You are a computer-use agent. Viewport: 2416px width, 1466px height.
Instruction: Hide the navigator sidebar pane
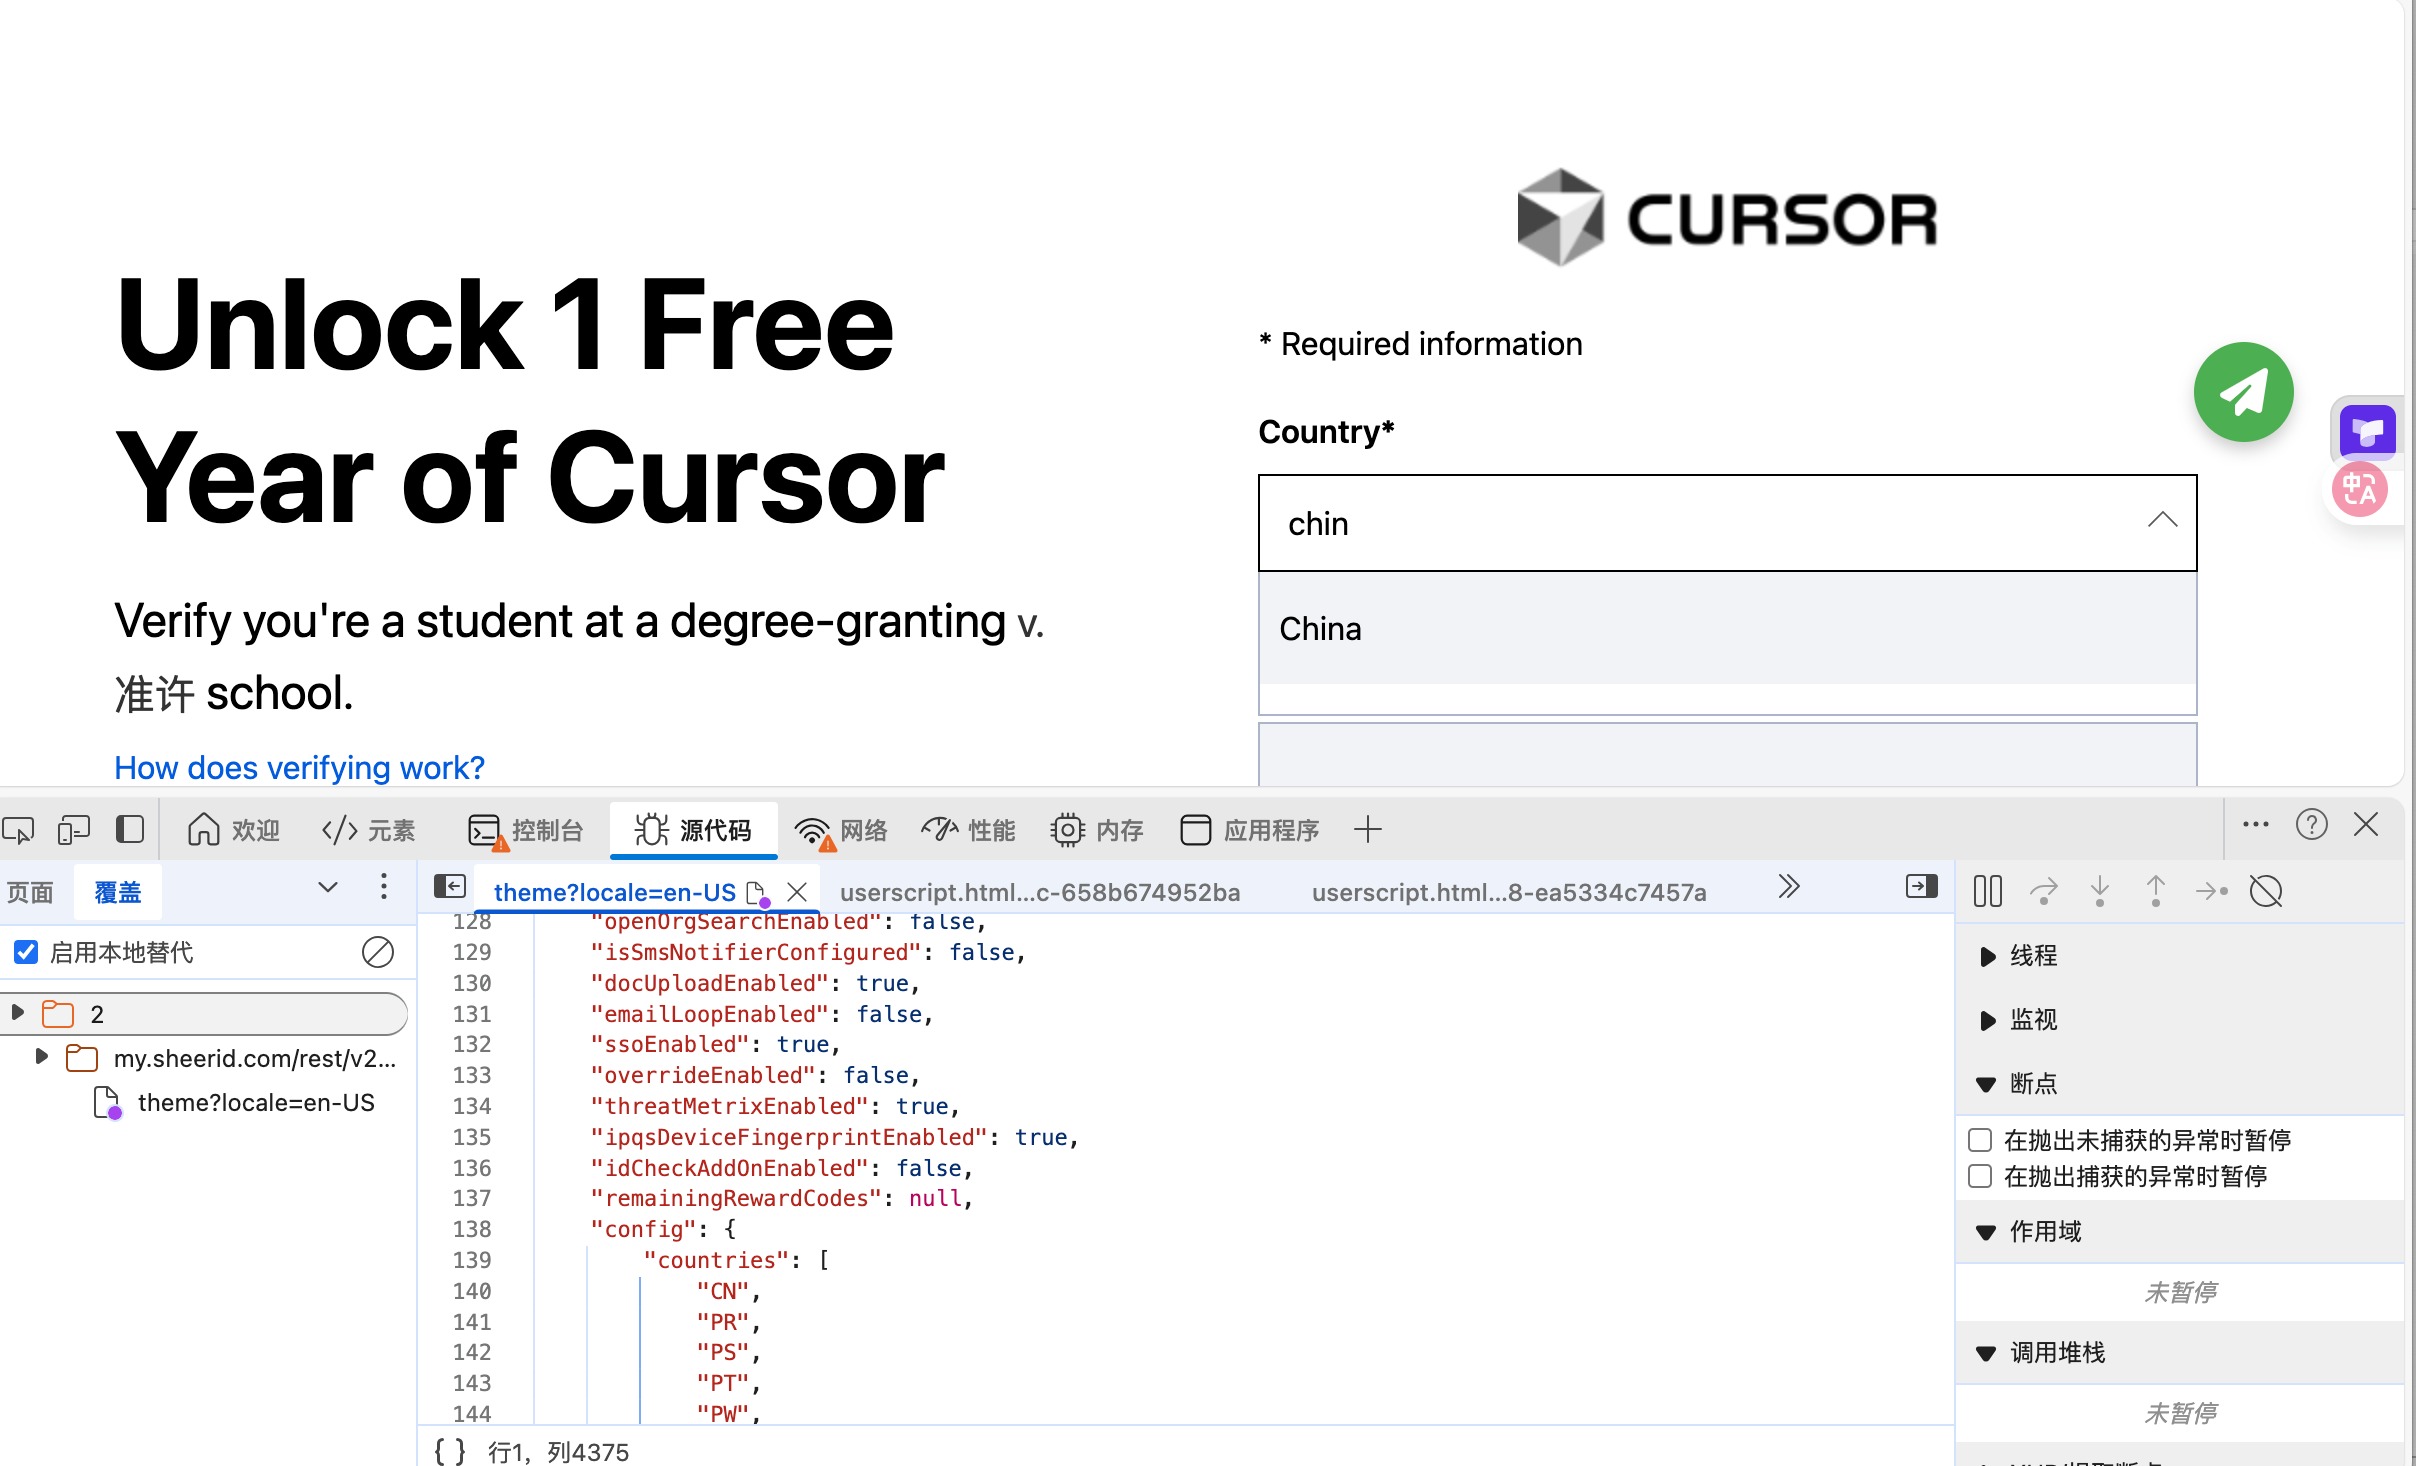pos(450,887)
